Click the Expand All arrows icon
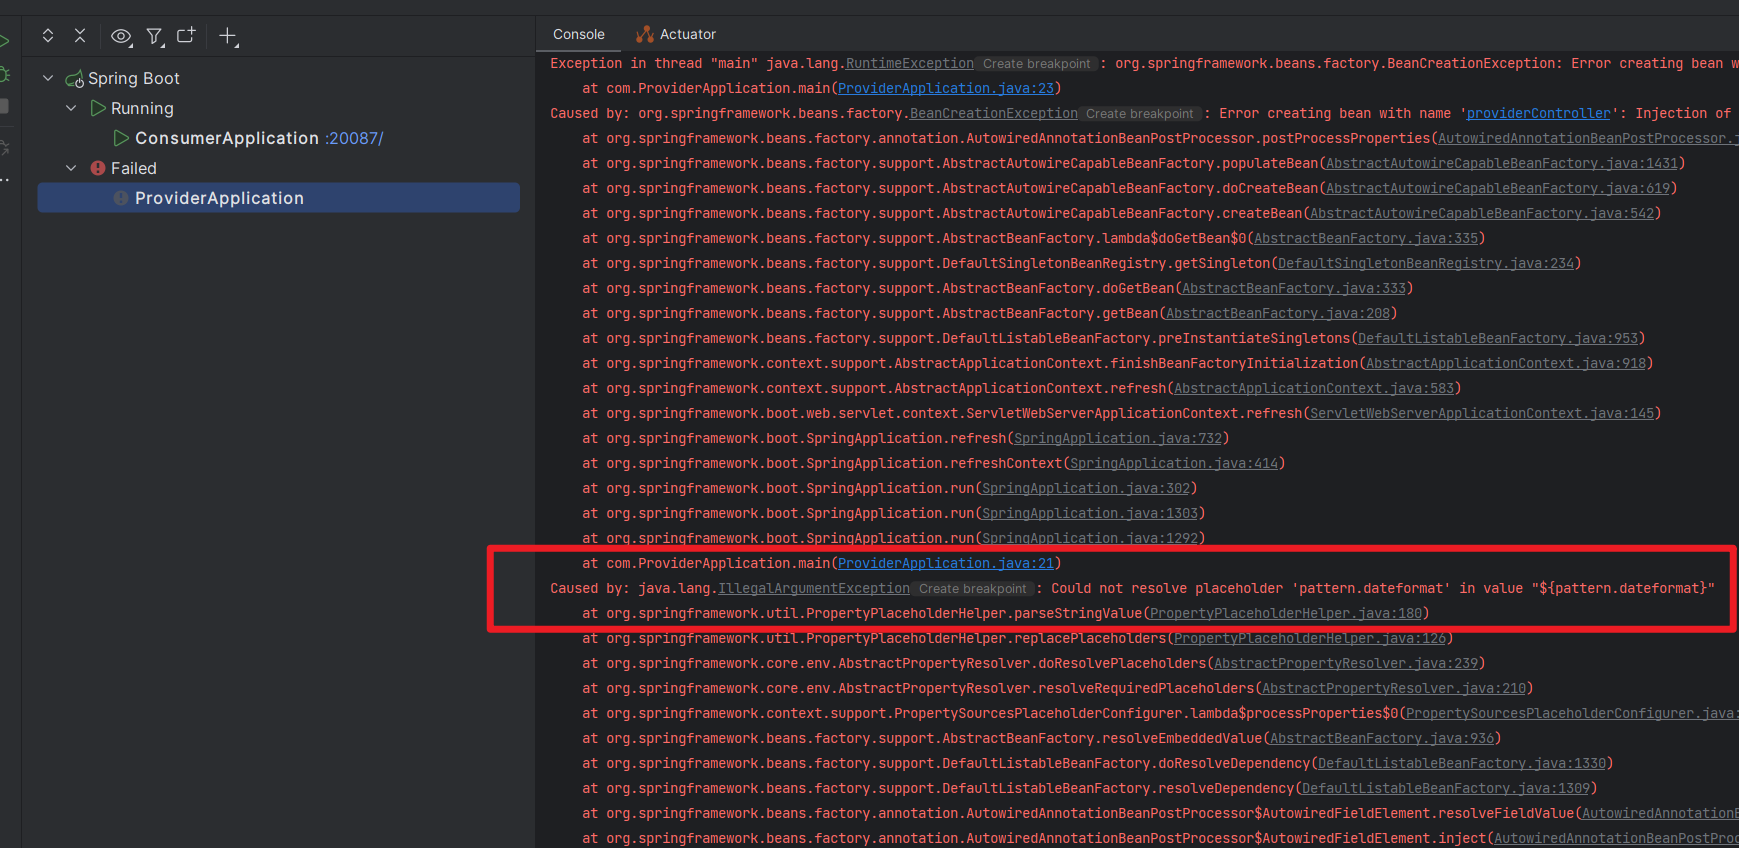Screen dimensions: 1739x848 48,36
